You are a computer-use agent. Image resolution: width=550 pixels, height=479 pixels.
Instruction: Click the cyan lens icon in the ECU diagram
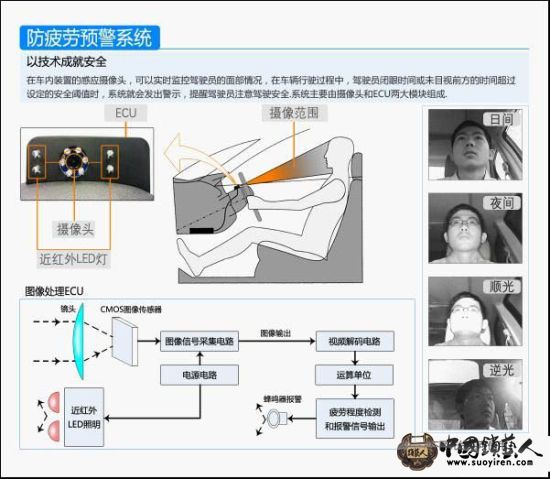tap(79, 342)
